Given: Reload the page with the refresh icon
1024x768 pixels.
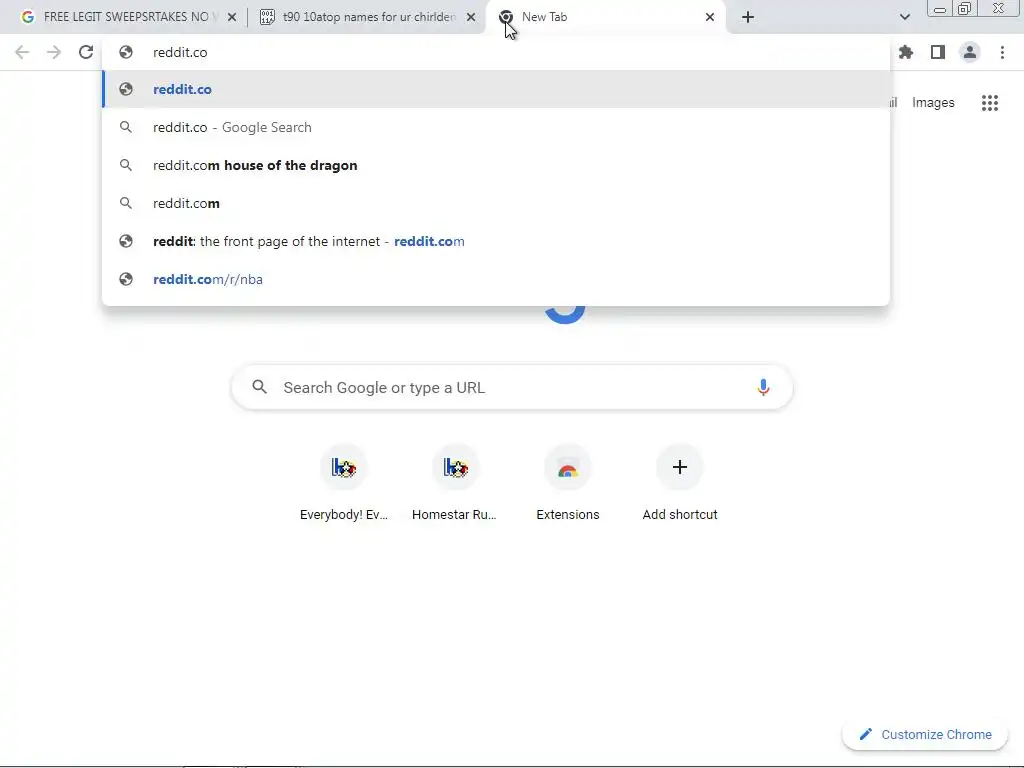Looking at the screenshot, I should pyautogui.click(x=86, y=52).
